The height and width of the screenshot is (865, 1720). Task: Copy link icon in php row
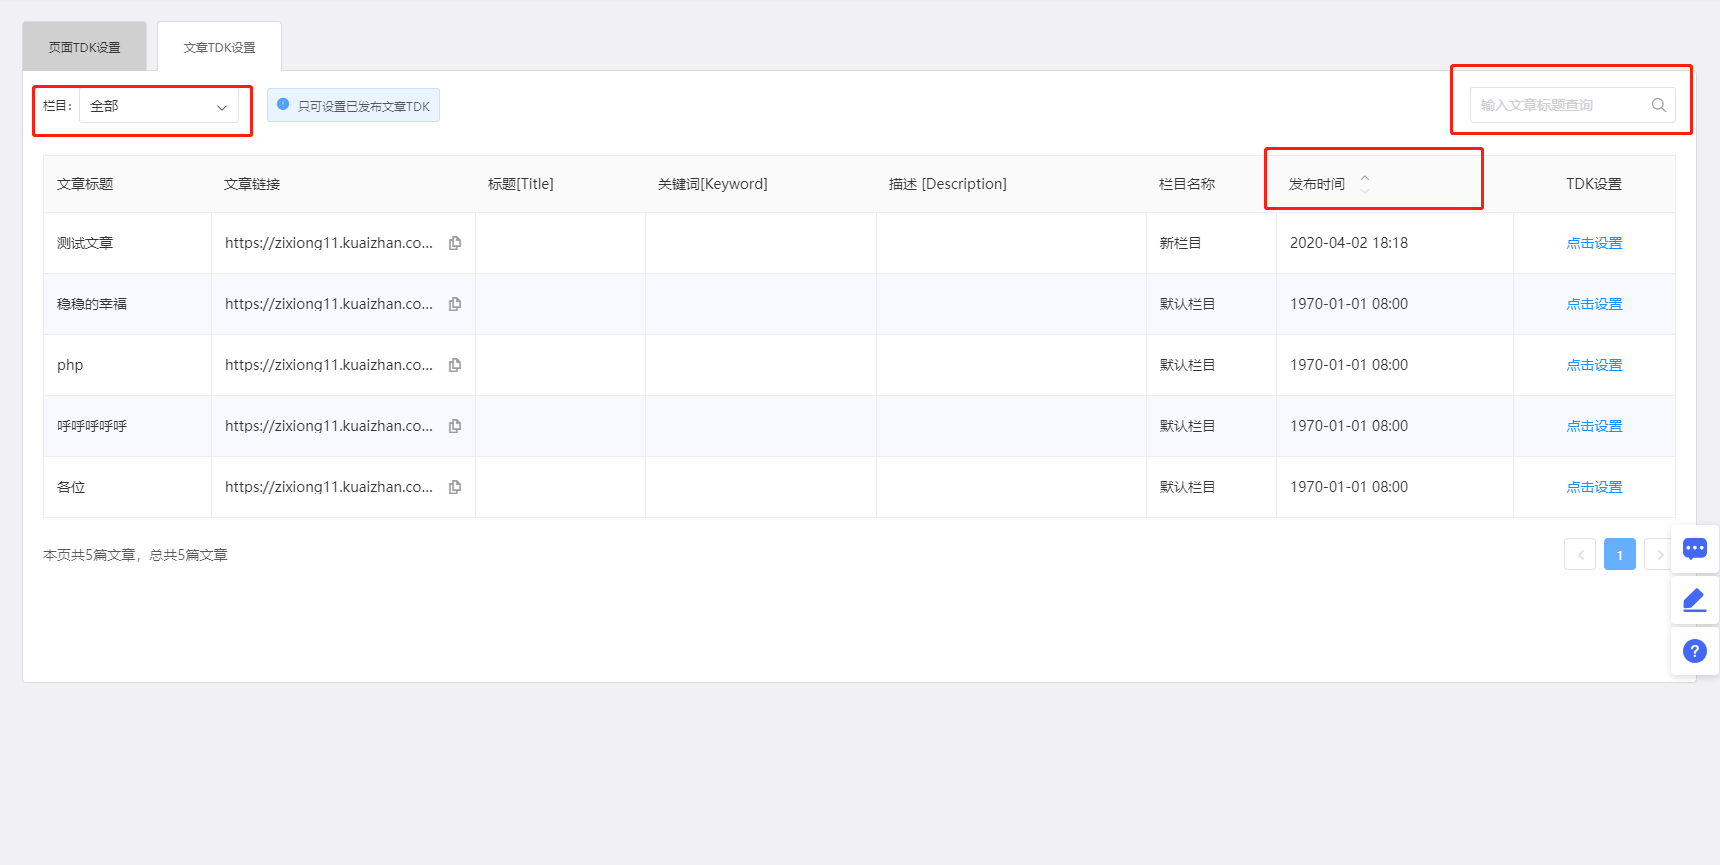coord(455,365)
